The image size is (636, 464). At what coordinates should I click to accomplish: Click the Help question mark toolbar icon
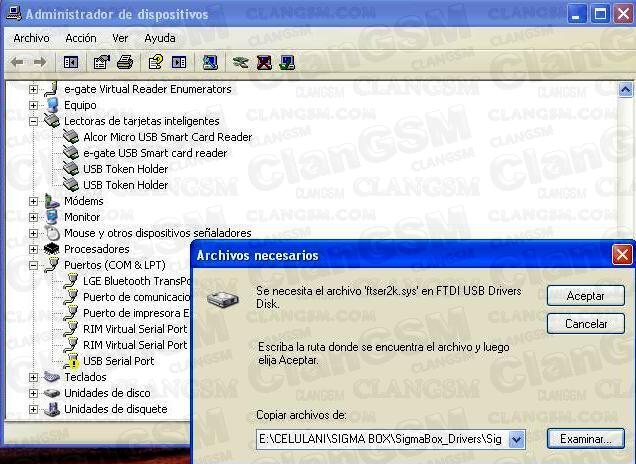click(156, 62)
